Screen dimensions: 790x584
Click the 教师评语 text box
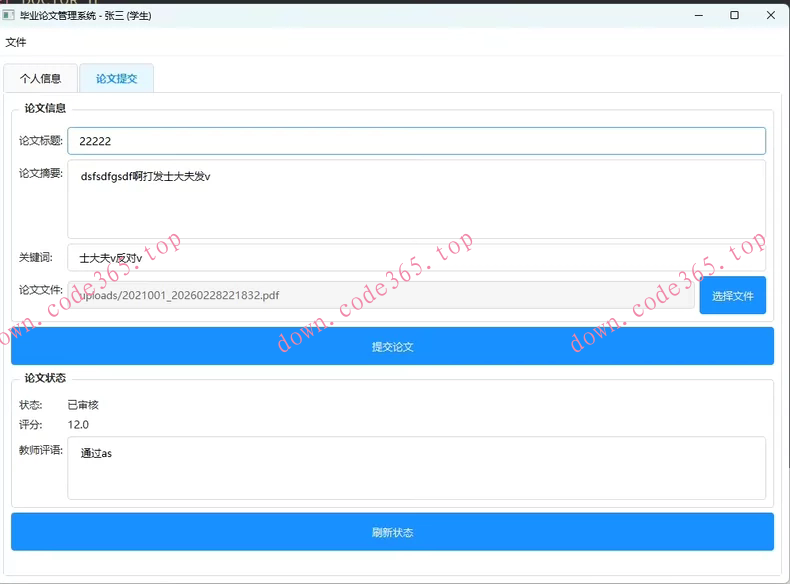[x=416, y=468]
